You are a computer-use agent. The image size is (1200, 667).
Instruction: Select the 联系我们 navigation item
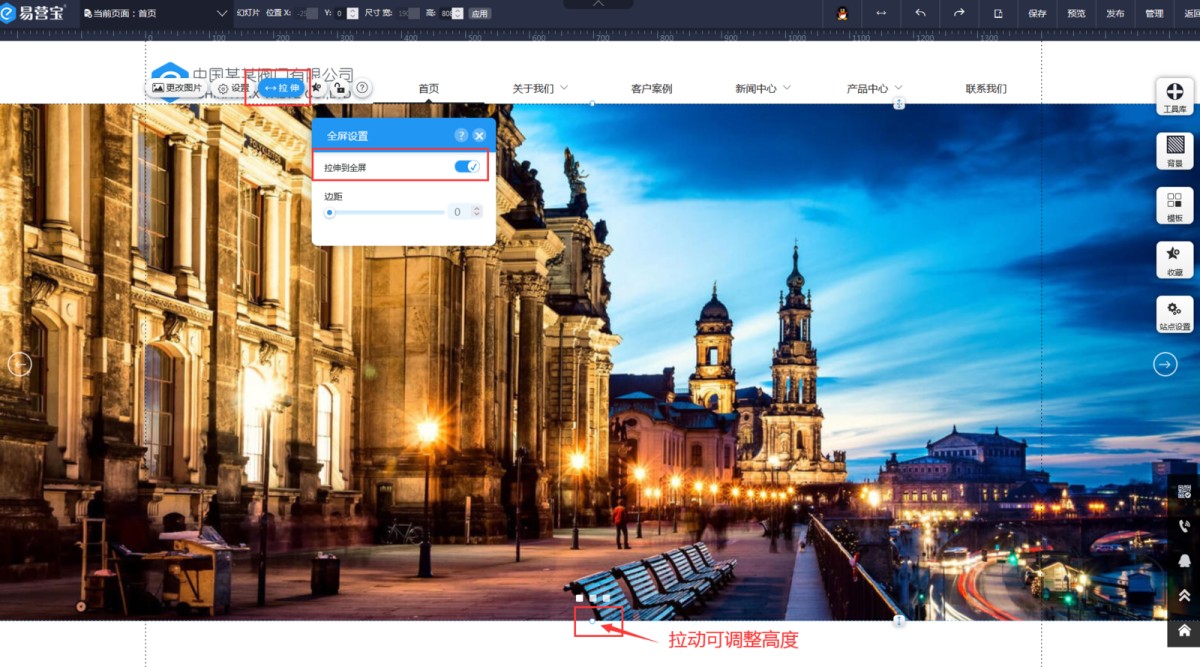pos(985,89)
